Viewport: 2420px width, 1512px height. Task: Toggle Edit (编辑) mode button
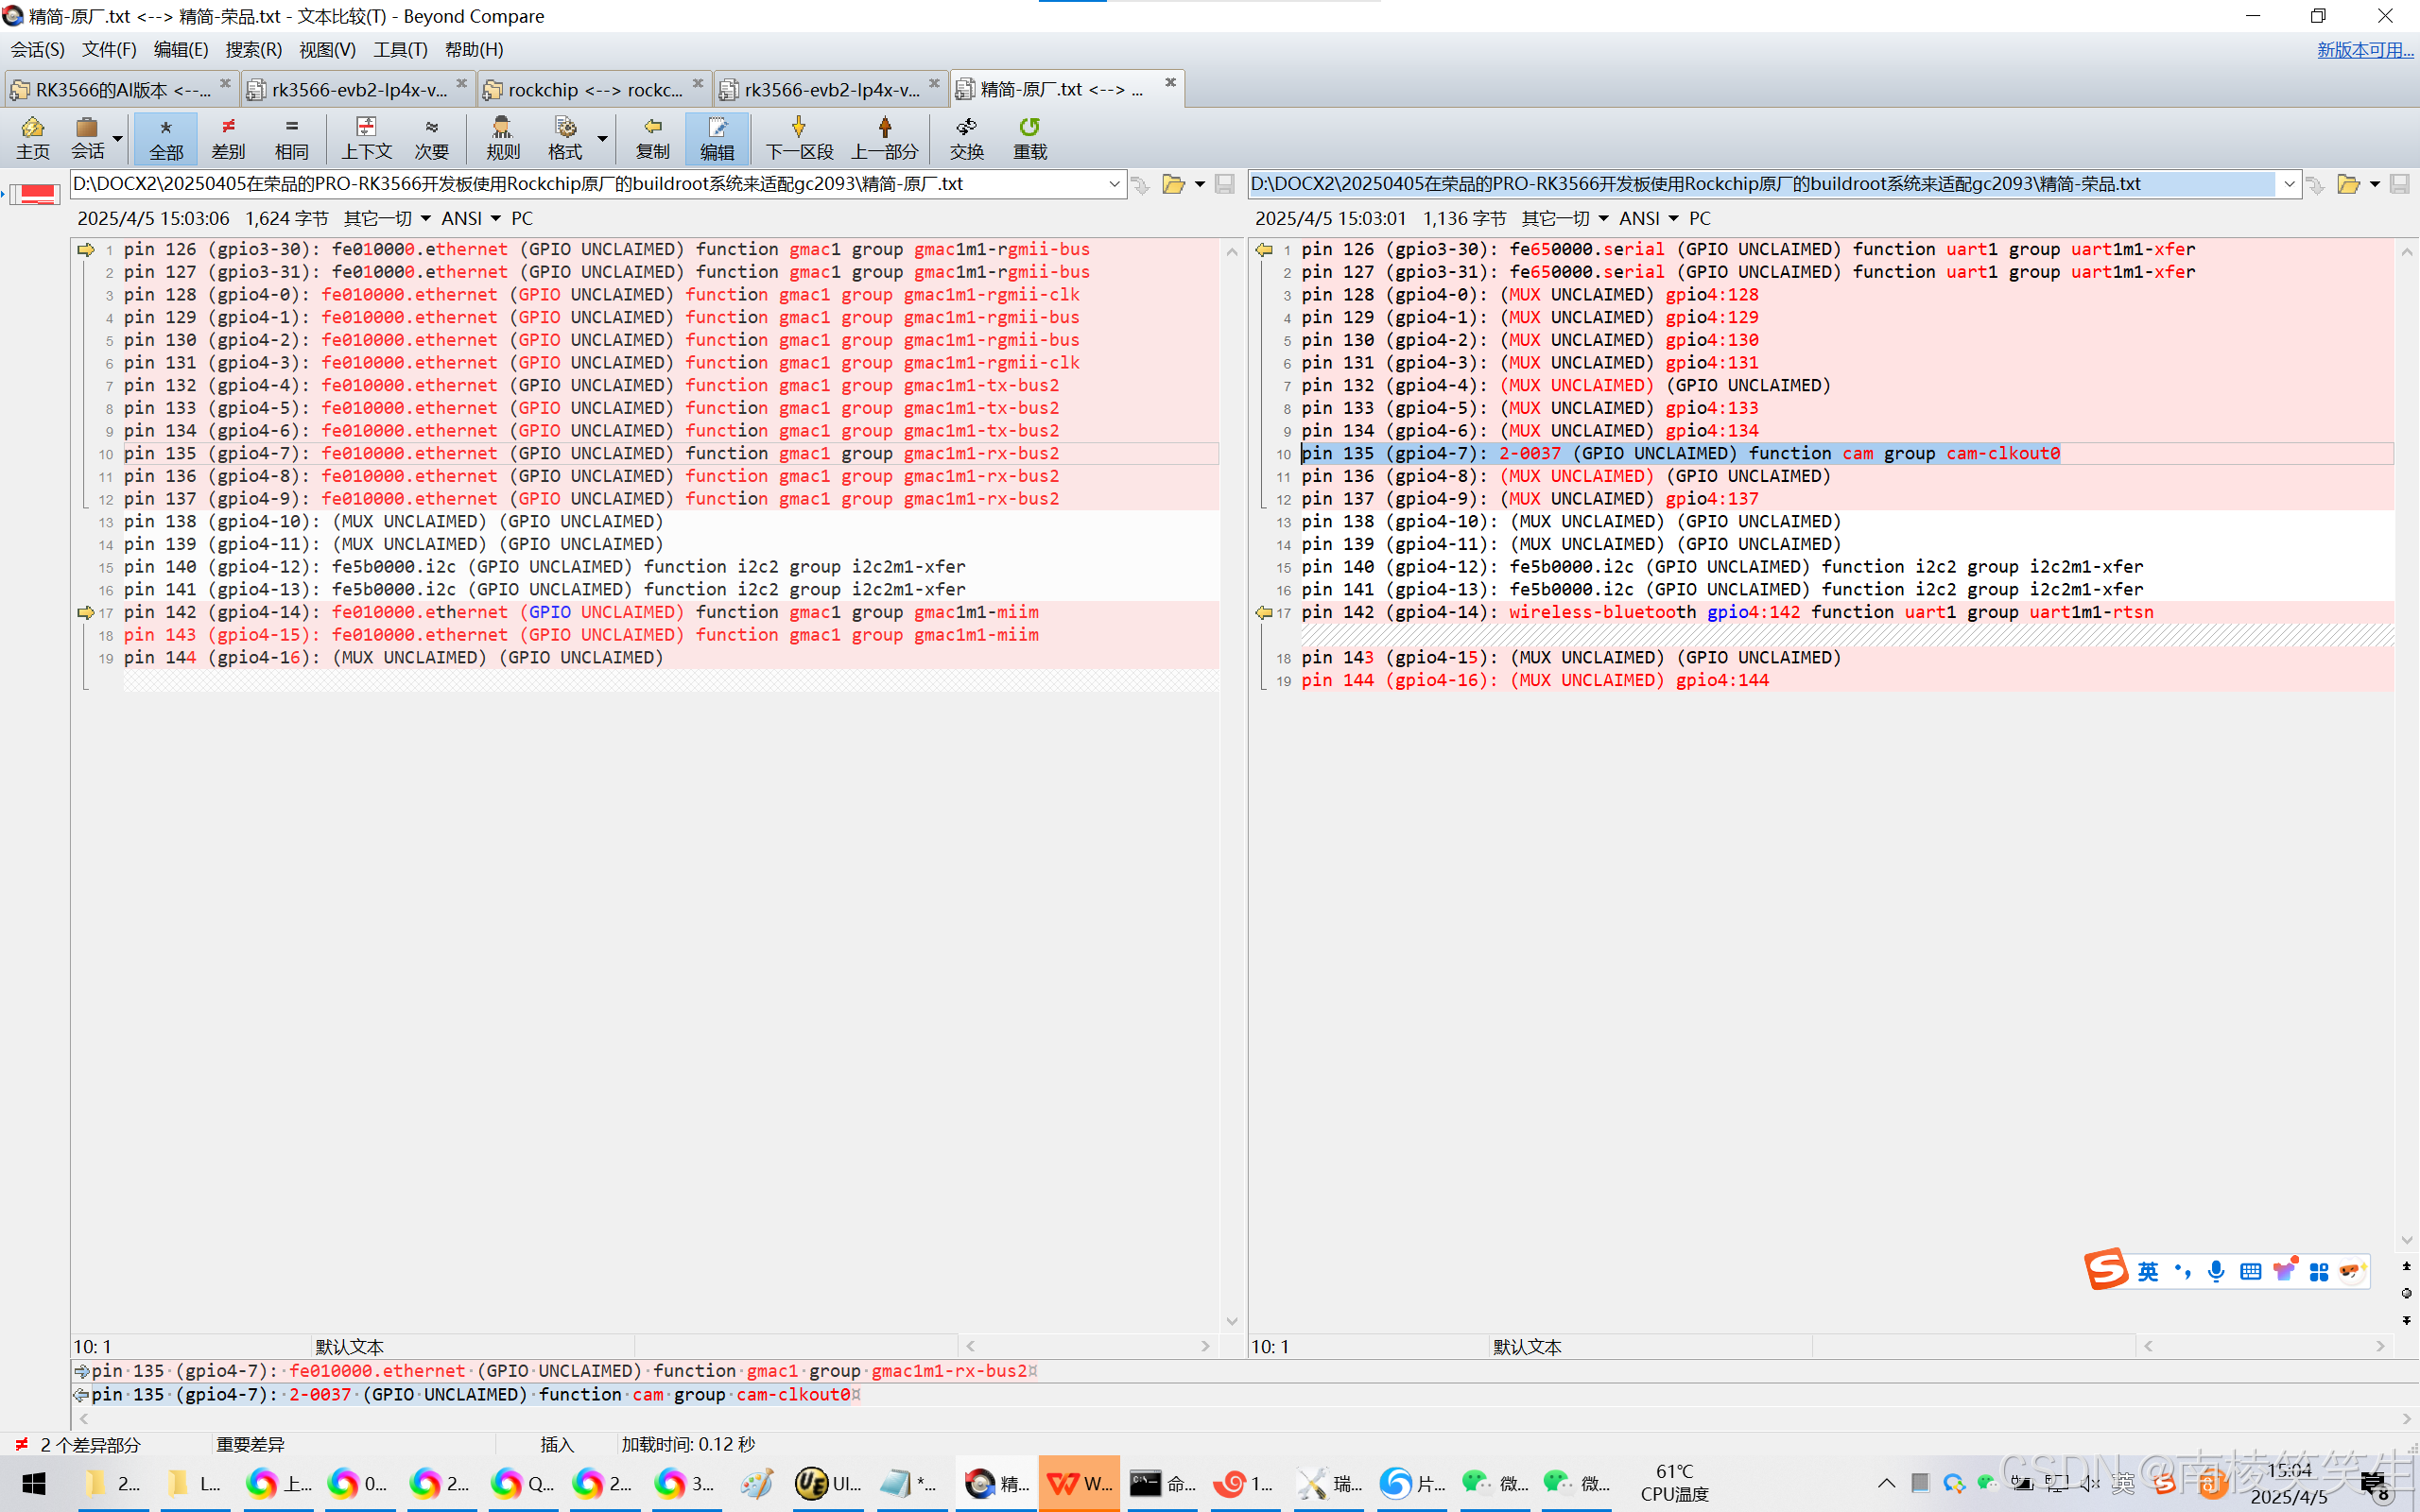(x=716, y=137)
